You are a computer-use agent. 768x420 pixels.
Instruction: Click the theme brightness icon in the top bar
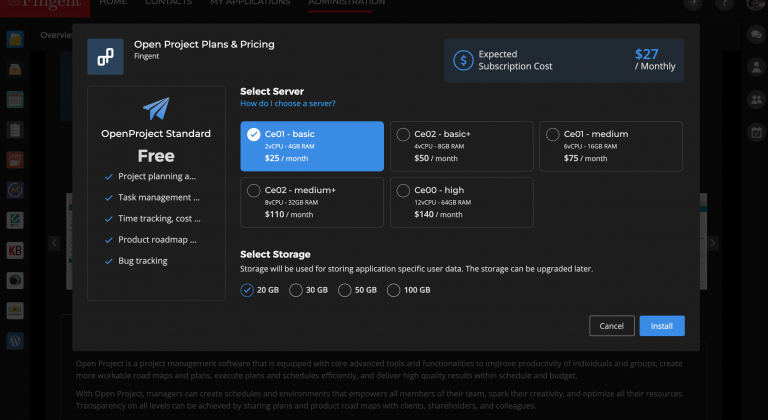[x=694, y=3]
